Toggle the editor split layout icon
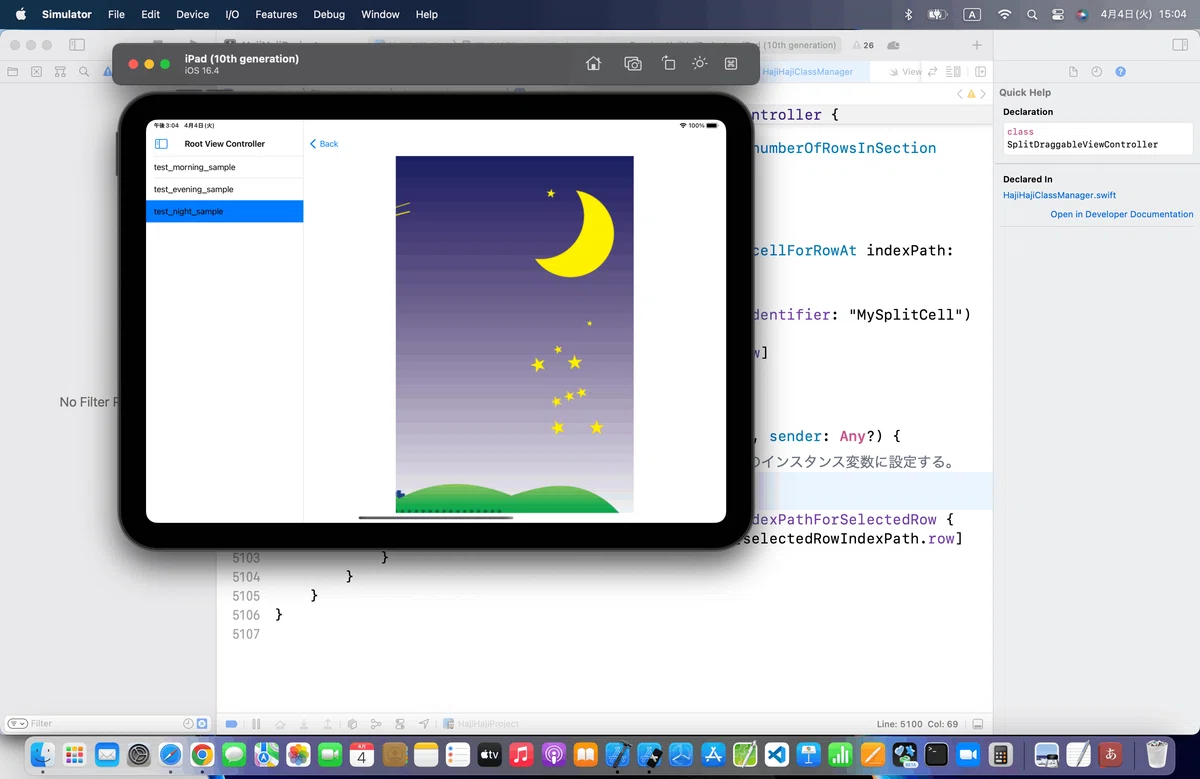The image size is (1200, 779). 981,72
